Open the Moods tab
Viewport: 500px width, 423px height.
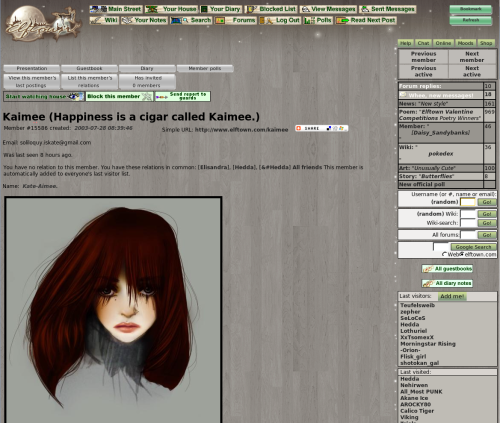465,43
